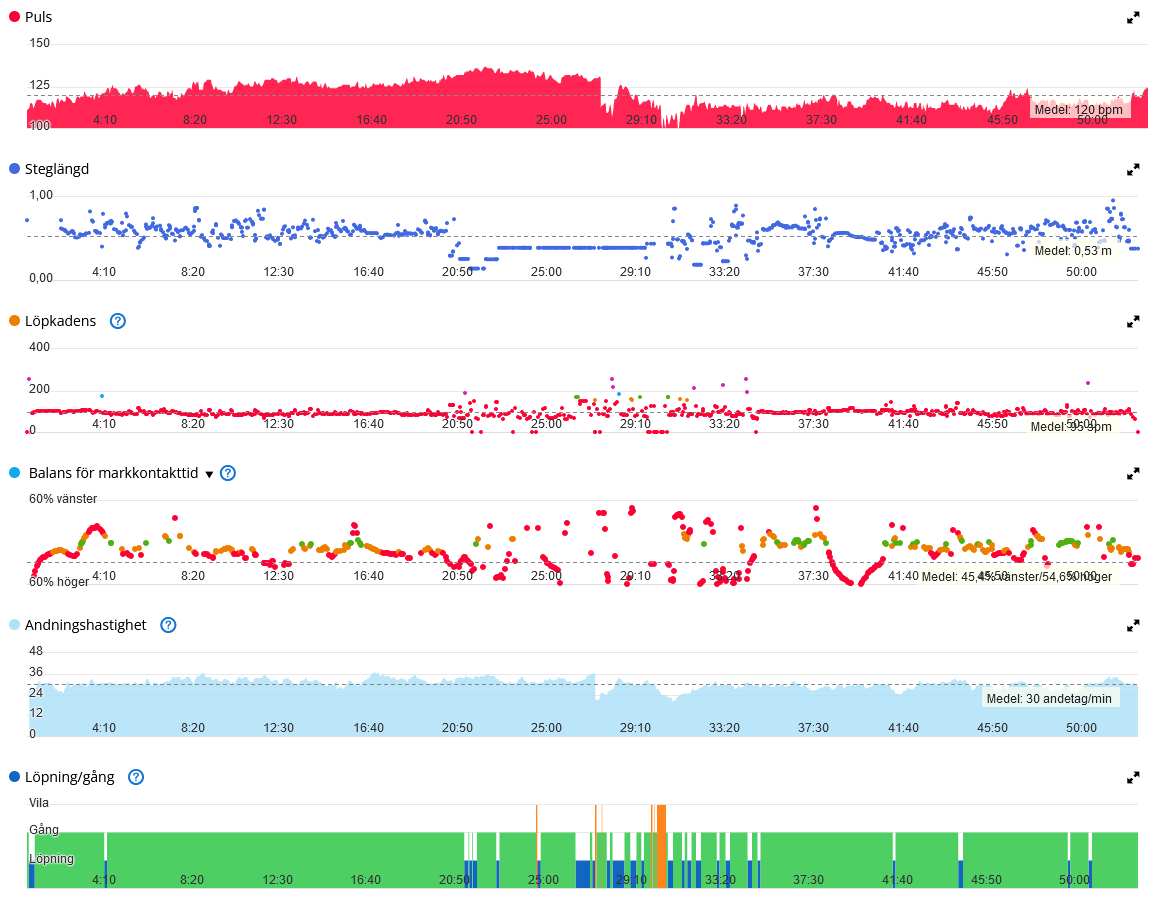Click the 48 value on Andningshastighet axis
Image resolution: width=1154 pixels, height=904 pixels.
click(36, 651)
